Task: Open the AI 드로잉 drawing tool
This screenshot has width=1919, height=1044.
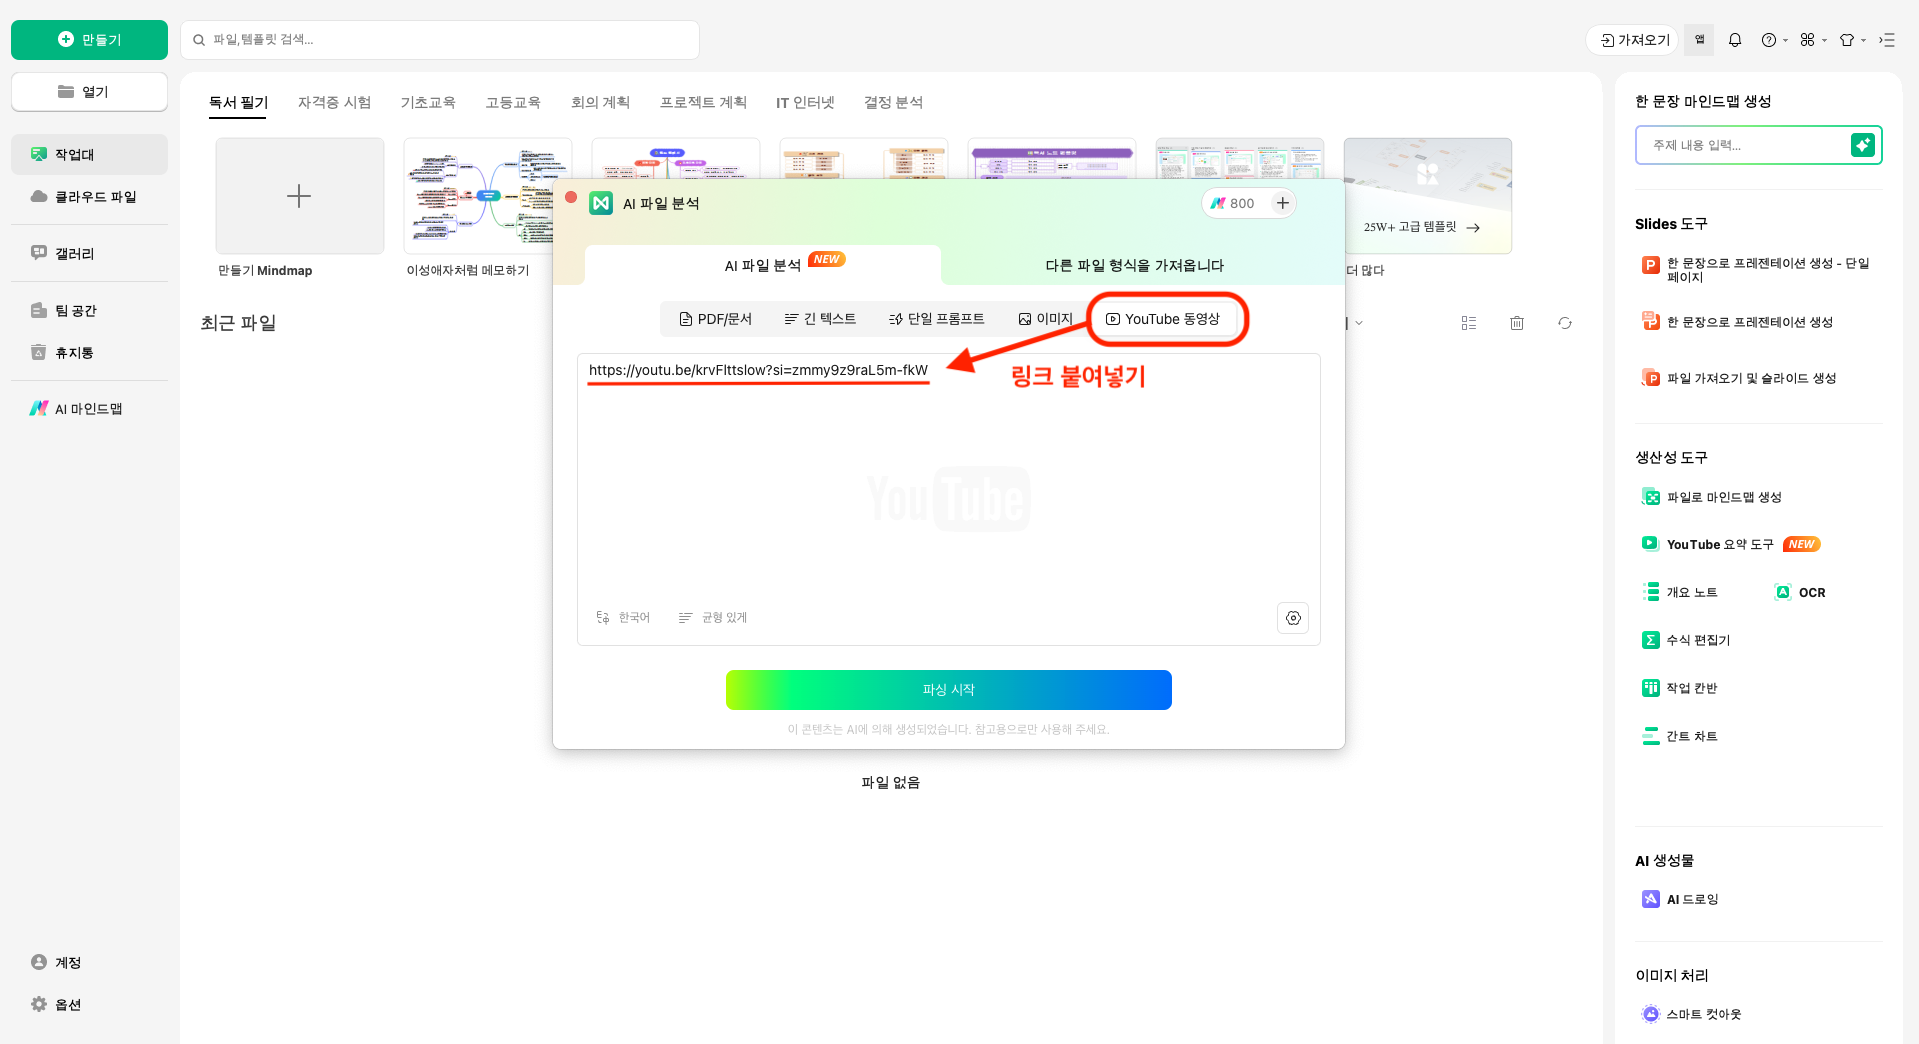Action: point(1692,899)
